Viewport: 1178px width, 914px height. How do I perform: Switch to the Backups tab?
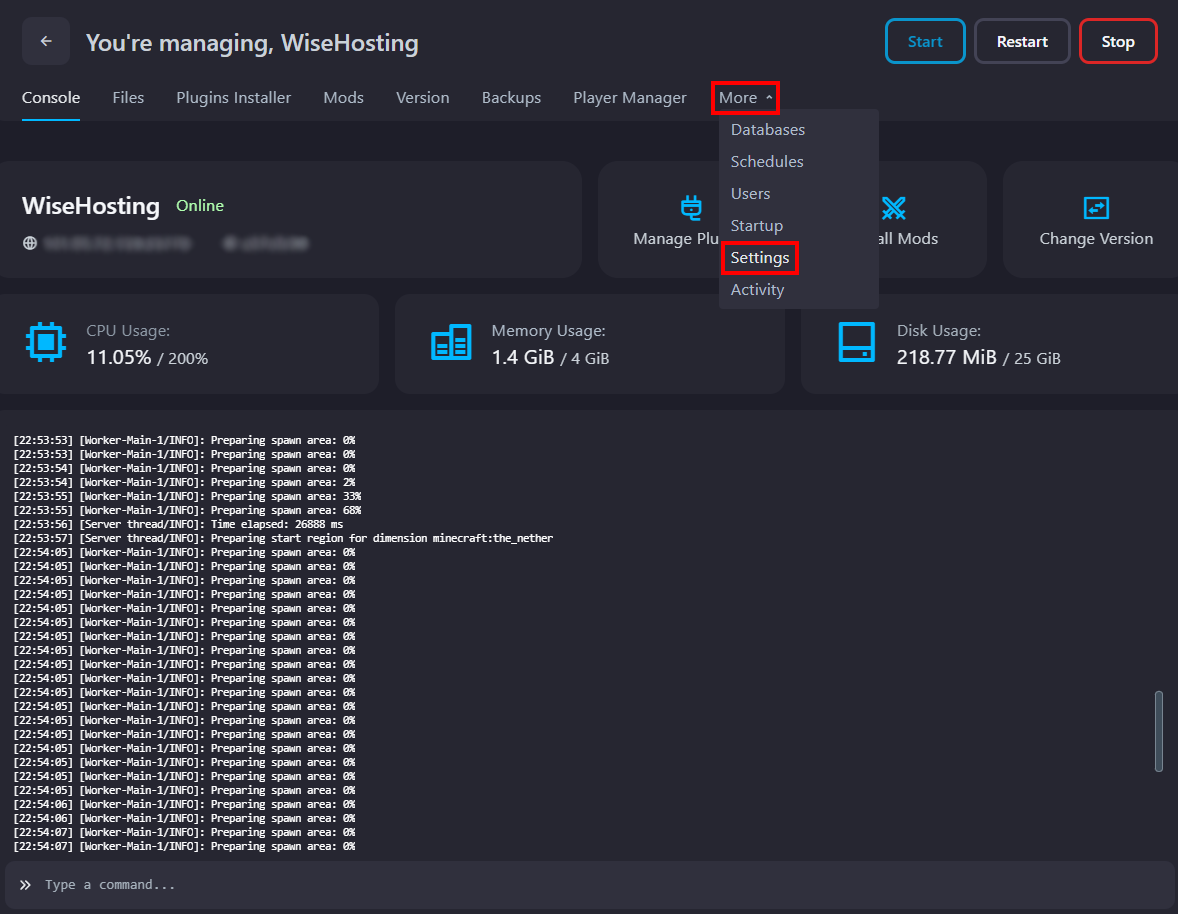pyautogui.click(x=511, y=97)
